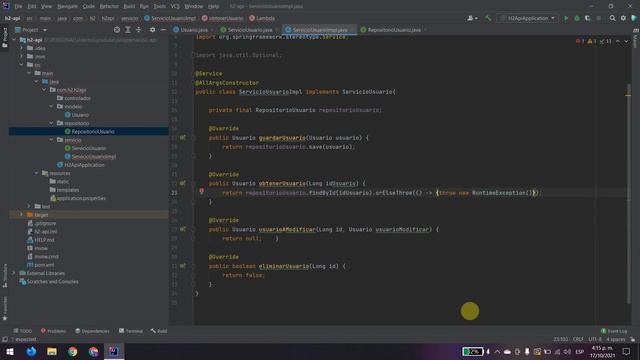The width and height of the screenshot is (640, 360).
Task: Open Search Everywhere magnifier icon
Action: [x=612, y=18]
